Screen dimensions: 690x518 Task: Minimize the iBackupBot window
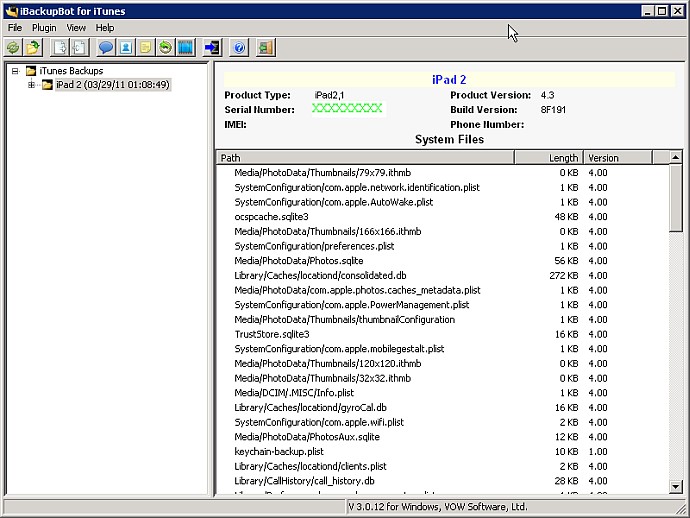(x=647, y=11)
